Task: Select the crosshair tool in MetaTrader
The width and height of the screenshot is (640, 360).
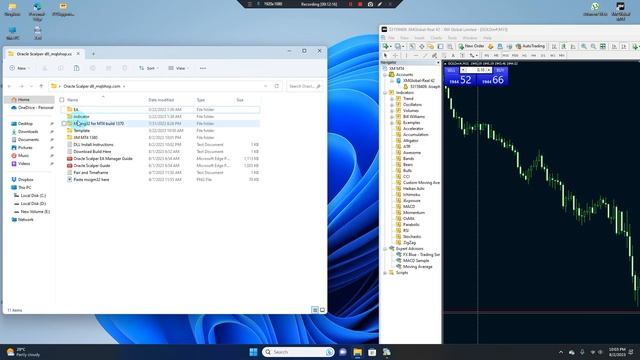Action: (x=395, y=55)
